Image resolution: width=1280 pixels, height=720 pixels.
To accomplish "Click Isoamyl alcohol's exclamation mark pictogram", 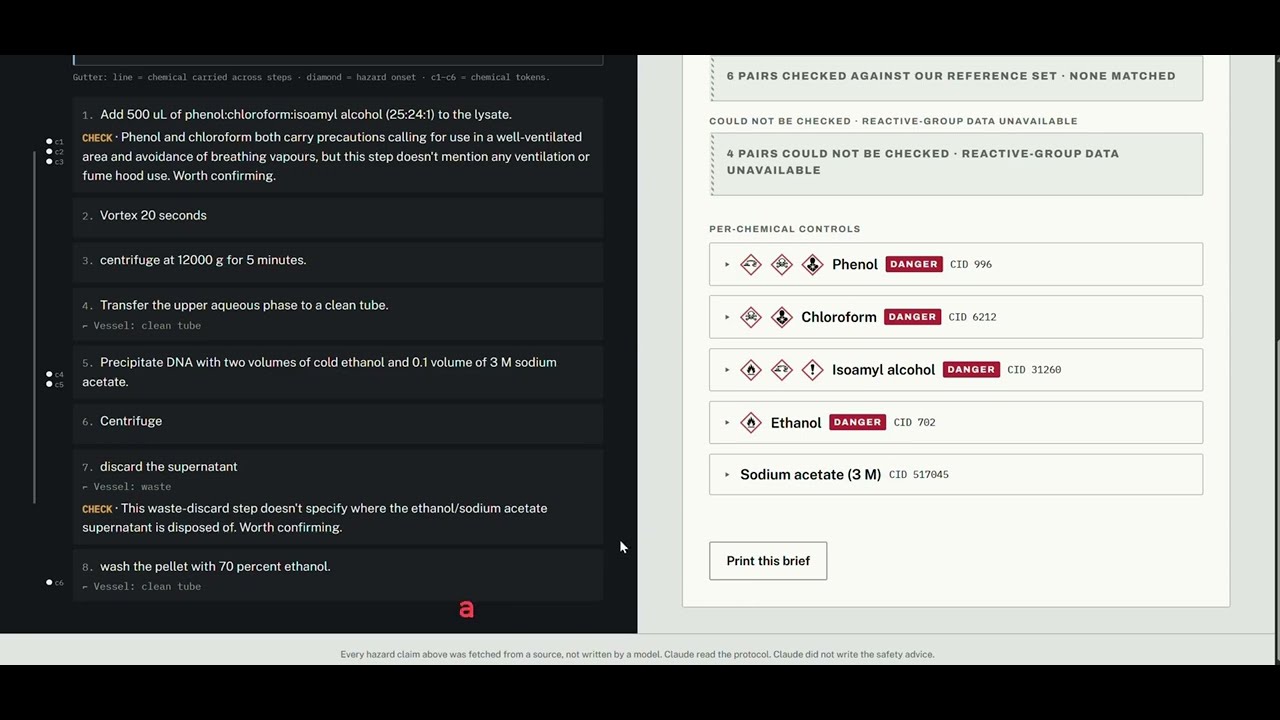I will [x=813, y=370].
